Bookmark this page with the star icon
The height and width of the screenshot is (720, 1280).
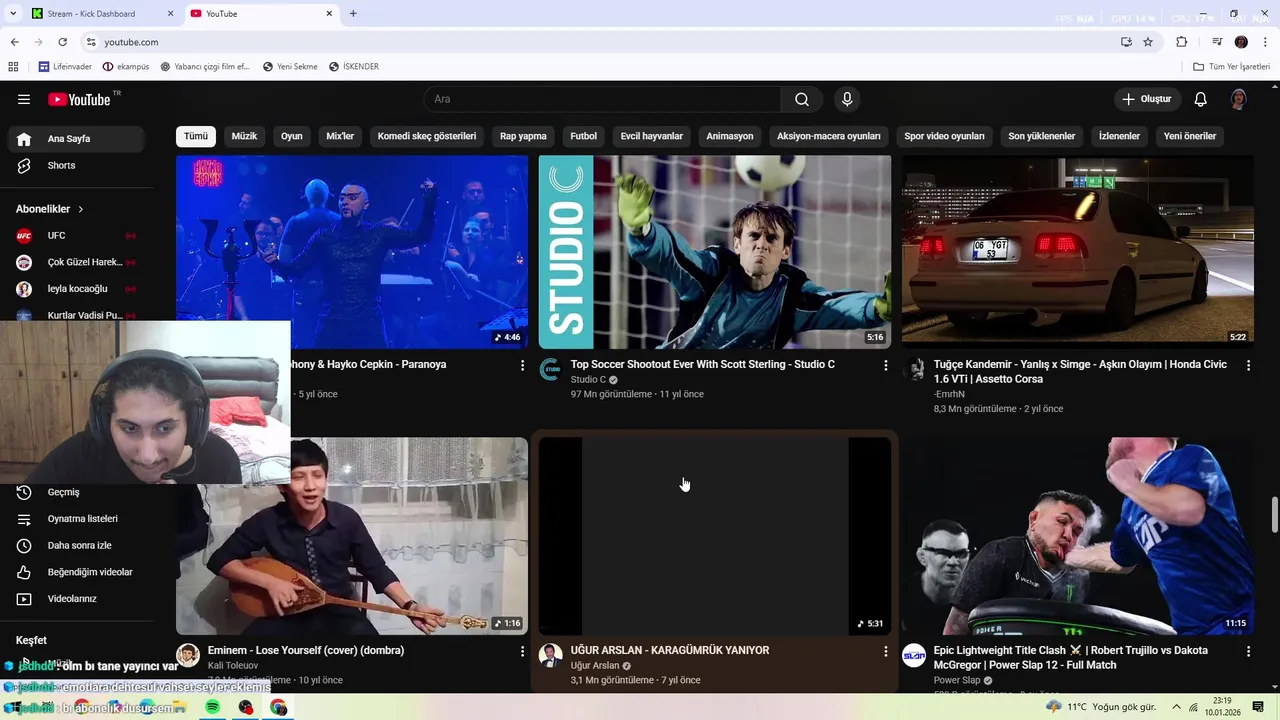tap(1148, 42)
